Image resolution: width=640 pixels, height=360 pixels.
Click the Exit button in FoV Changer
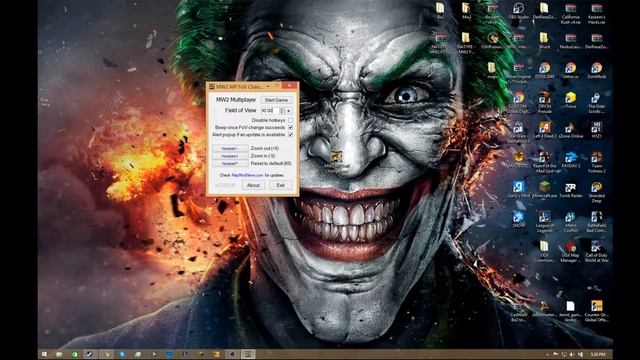280,185
